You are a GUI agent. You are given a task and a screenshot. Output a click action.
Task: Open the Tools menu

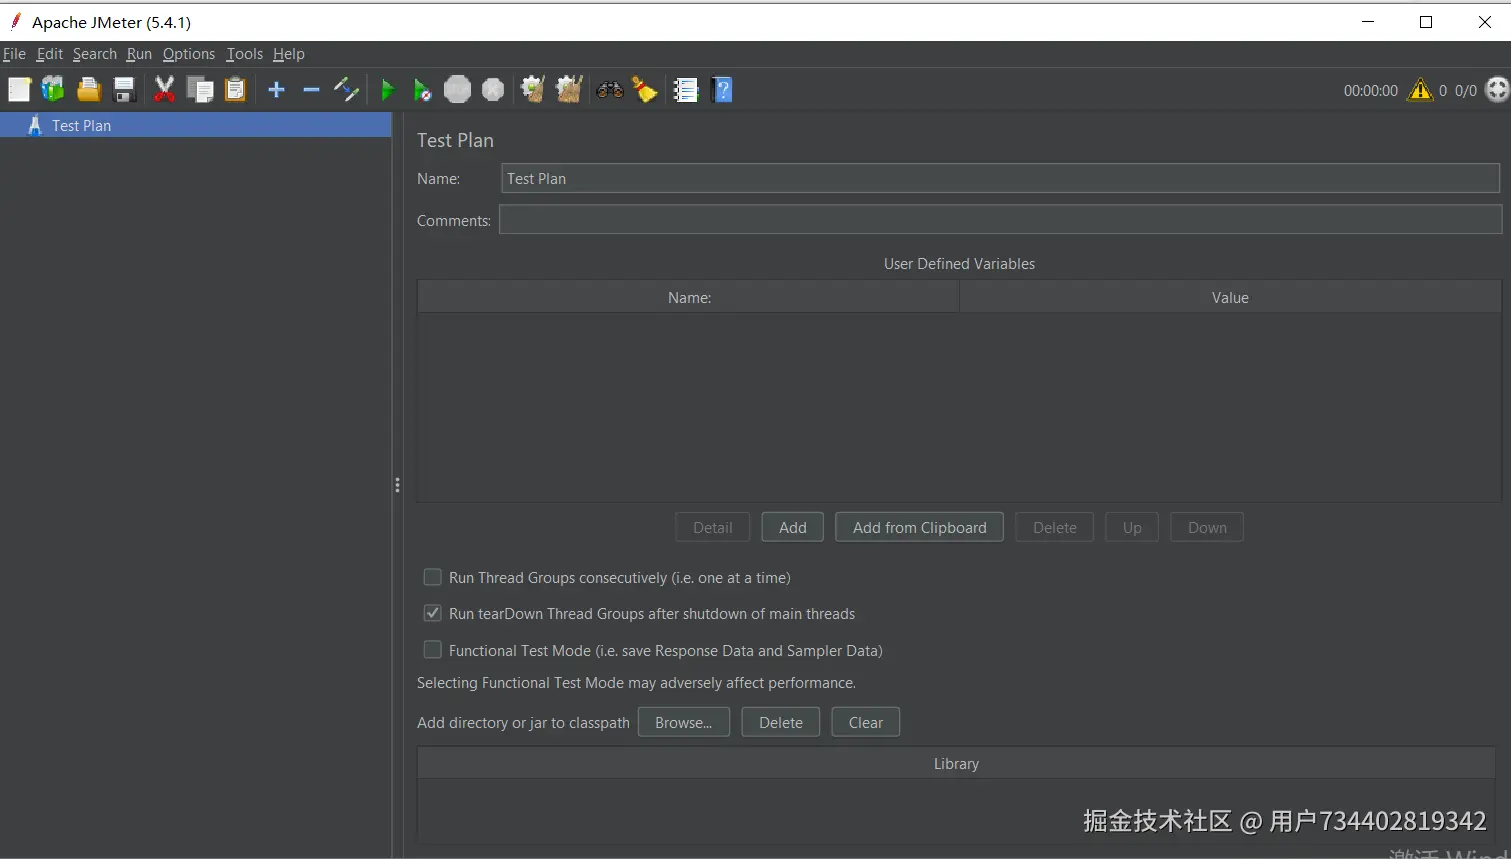pos(244,54)
